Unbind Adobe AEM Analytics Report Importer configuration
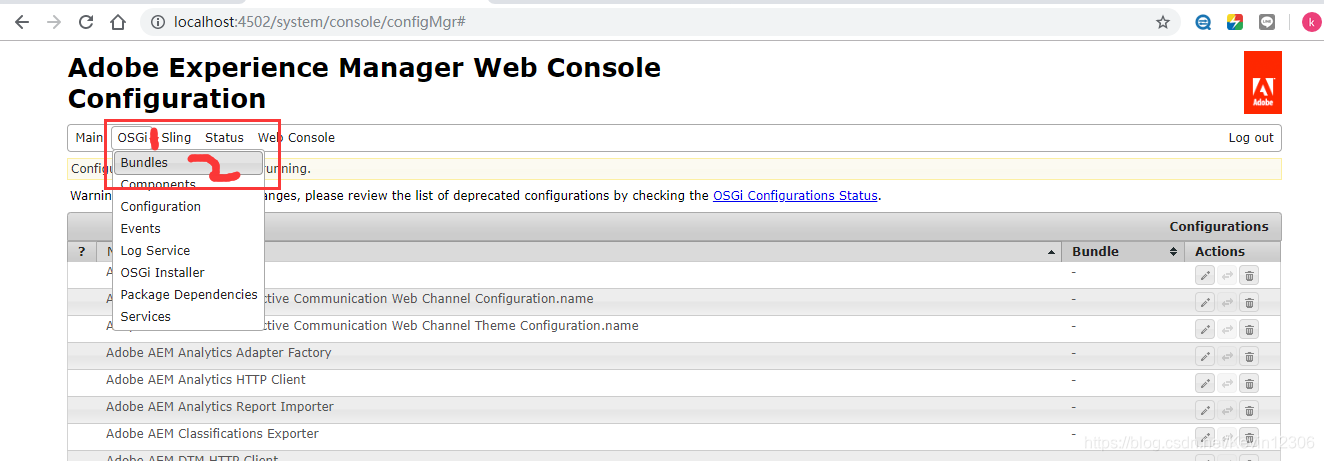 click(x=1227, y=410)
